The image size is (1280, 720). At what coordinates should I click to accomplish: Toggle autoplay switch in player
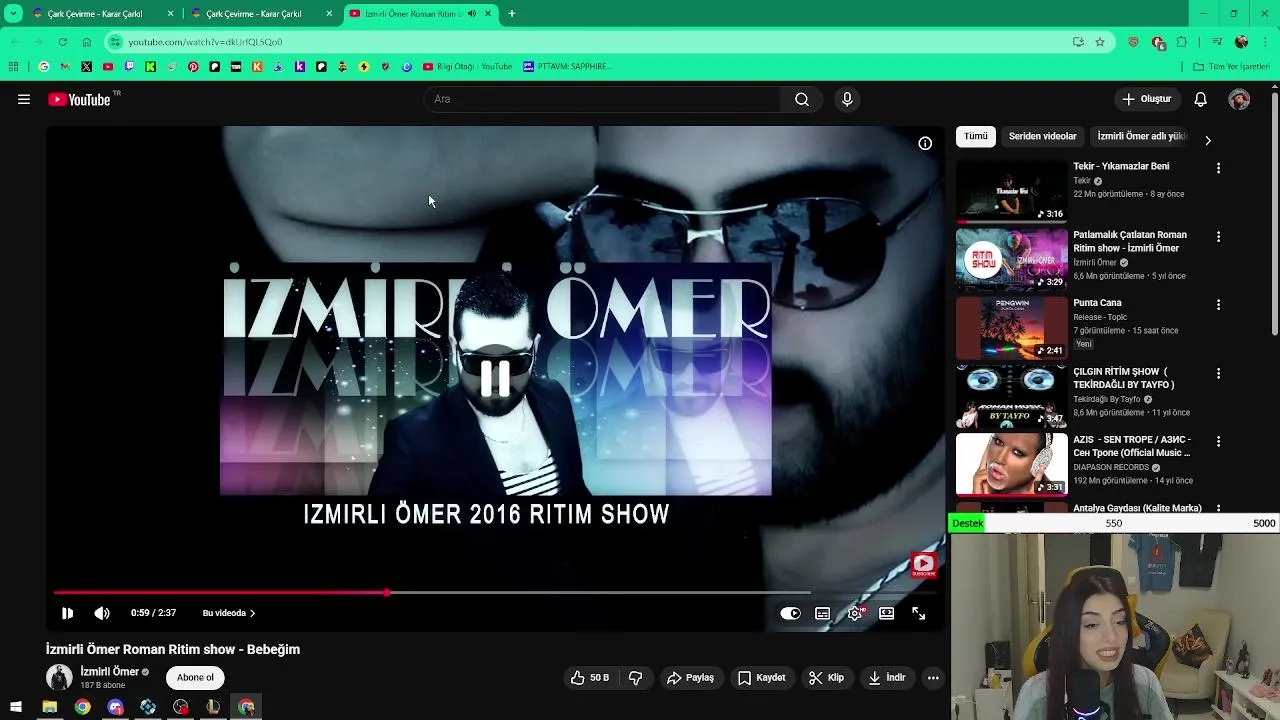click(790, 613)
